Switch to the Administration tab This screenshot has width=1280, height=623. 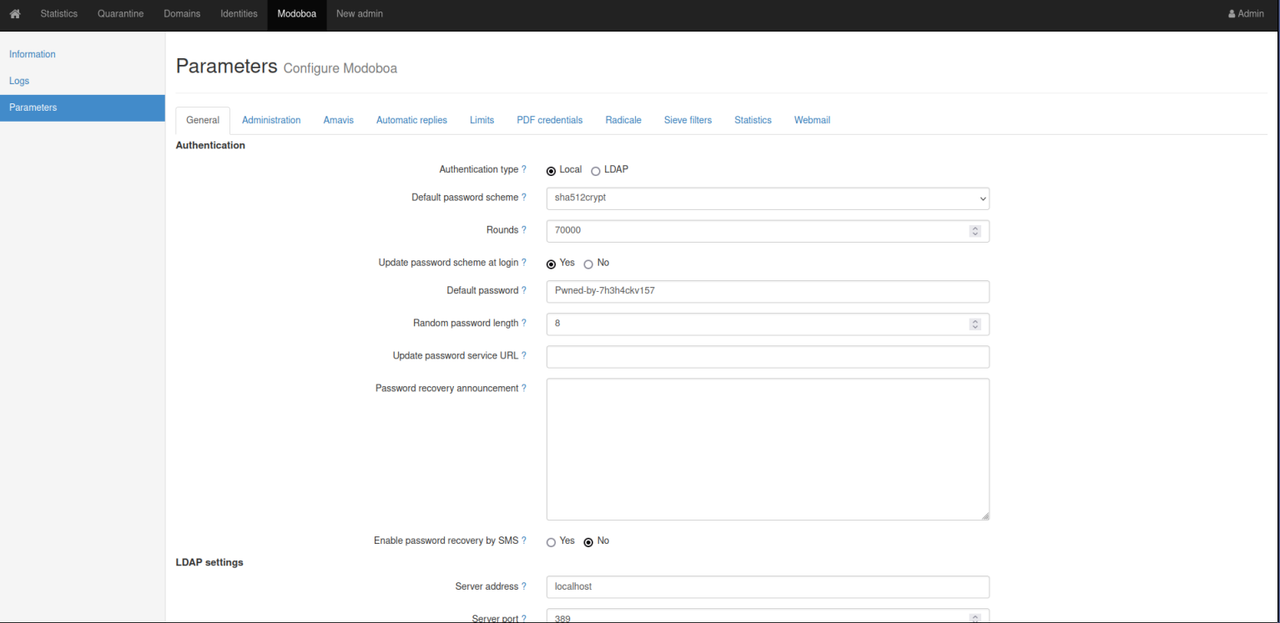point(271,120)
